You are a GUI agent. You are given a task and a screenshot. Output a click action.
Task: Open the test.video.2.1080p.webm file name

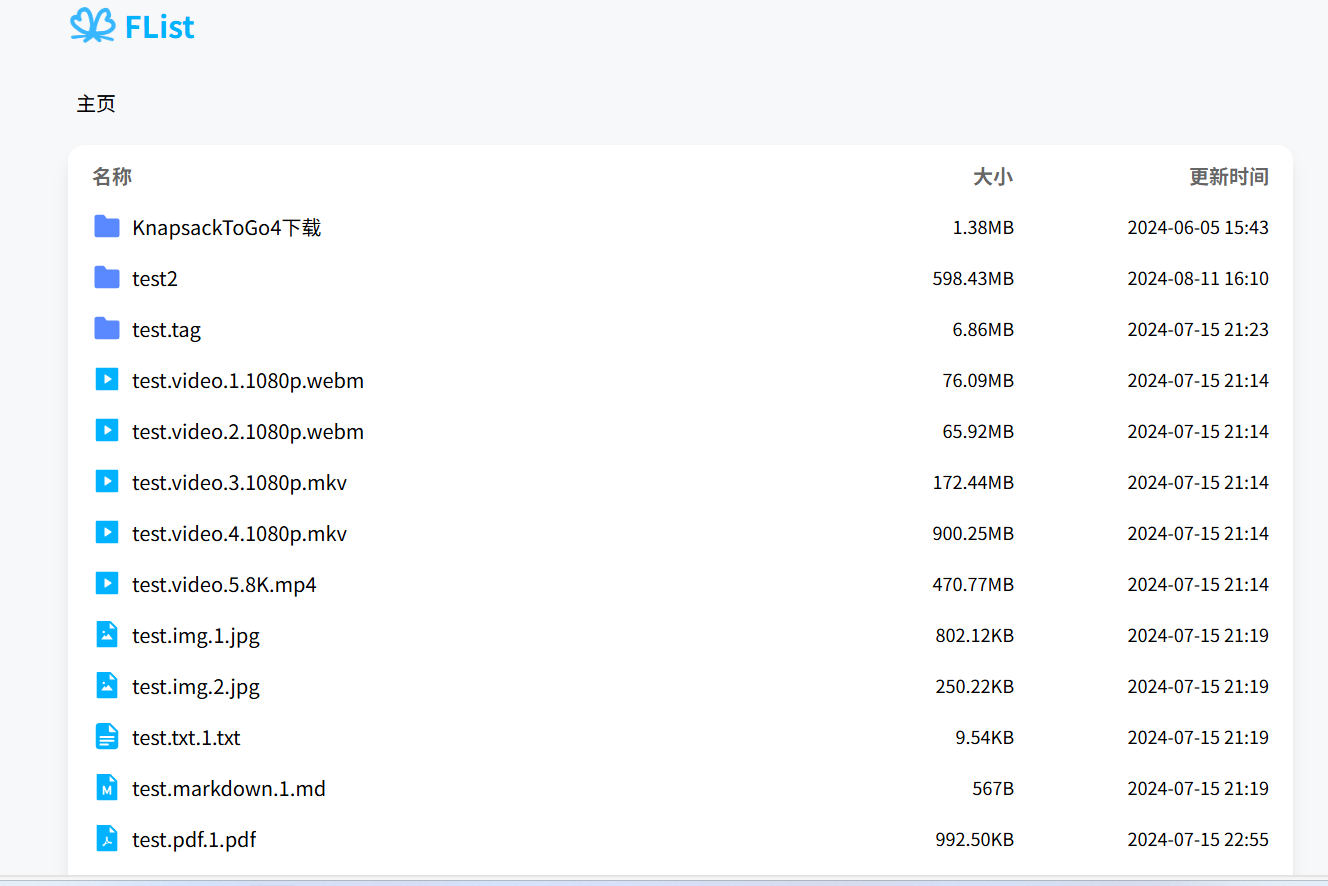[248, 432]
